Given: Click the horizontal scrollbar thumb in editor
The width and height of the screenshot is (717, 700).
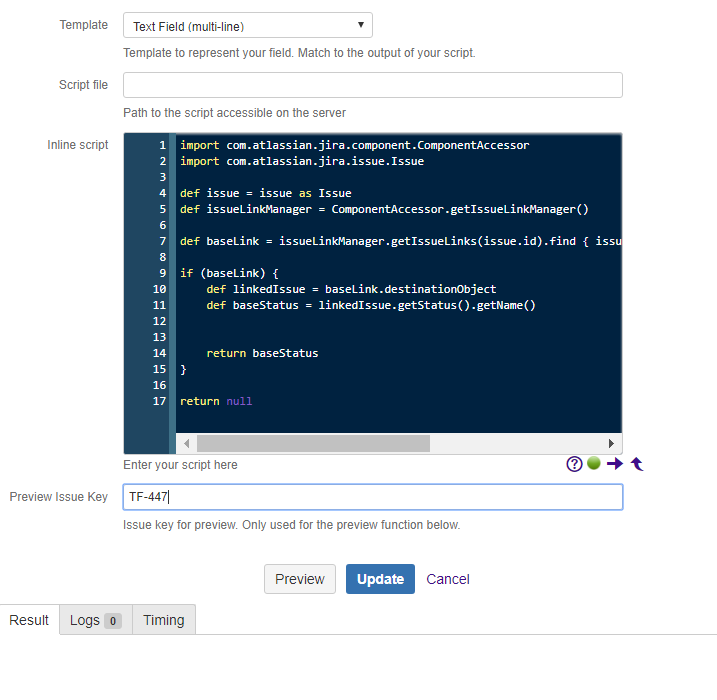Looking at the screenshot, I should point(313,444).
